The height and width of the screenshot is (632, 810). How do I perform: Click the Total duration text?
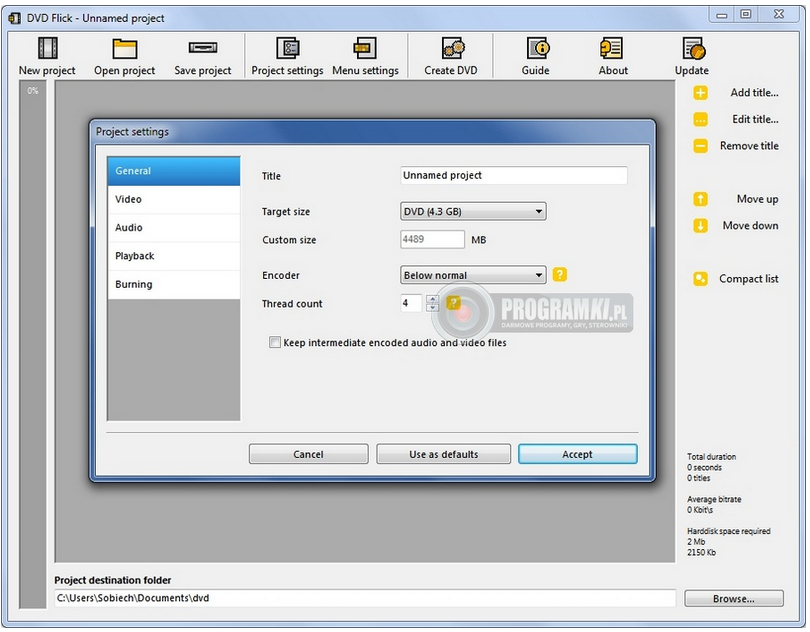711,457
